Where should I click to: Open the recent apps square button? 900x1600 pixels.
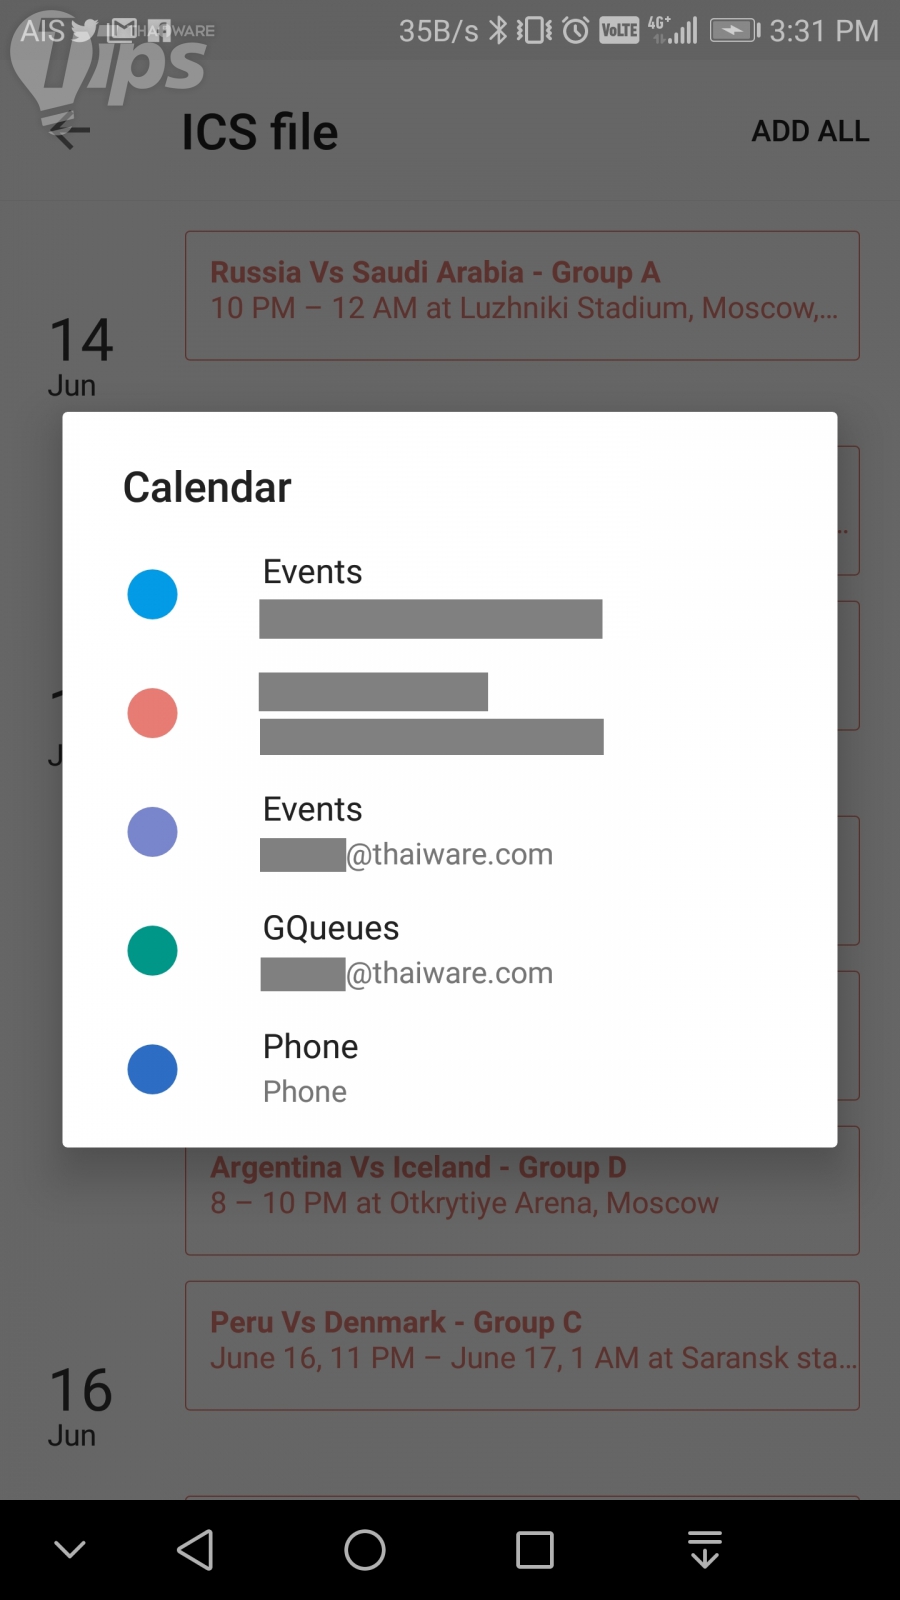pos(534,1550)
